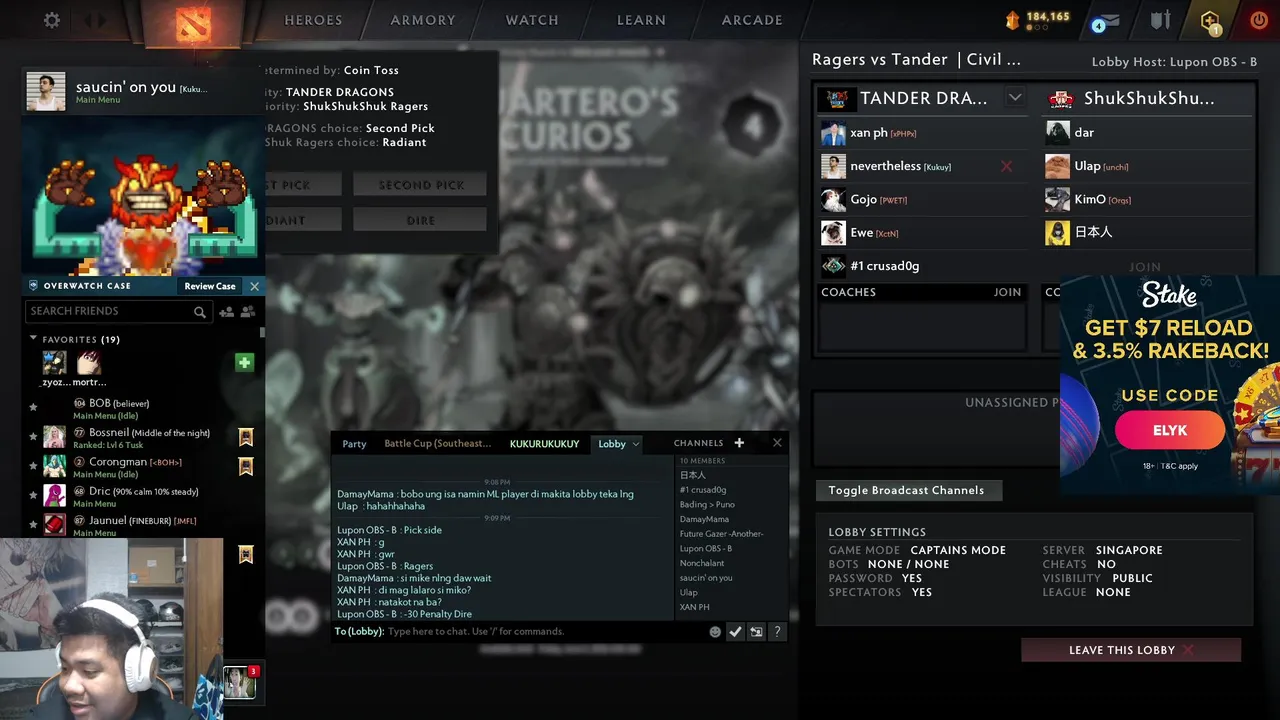Click Future Gazer -Another- in members list
The height and width of the screenshot is (720, 1280).
click(721, 534)
